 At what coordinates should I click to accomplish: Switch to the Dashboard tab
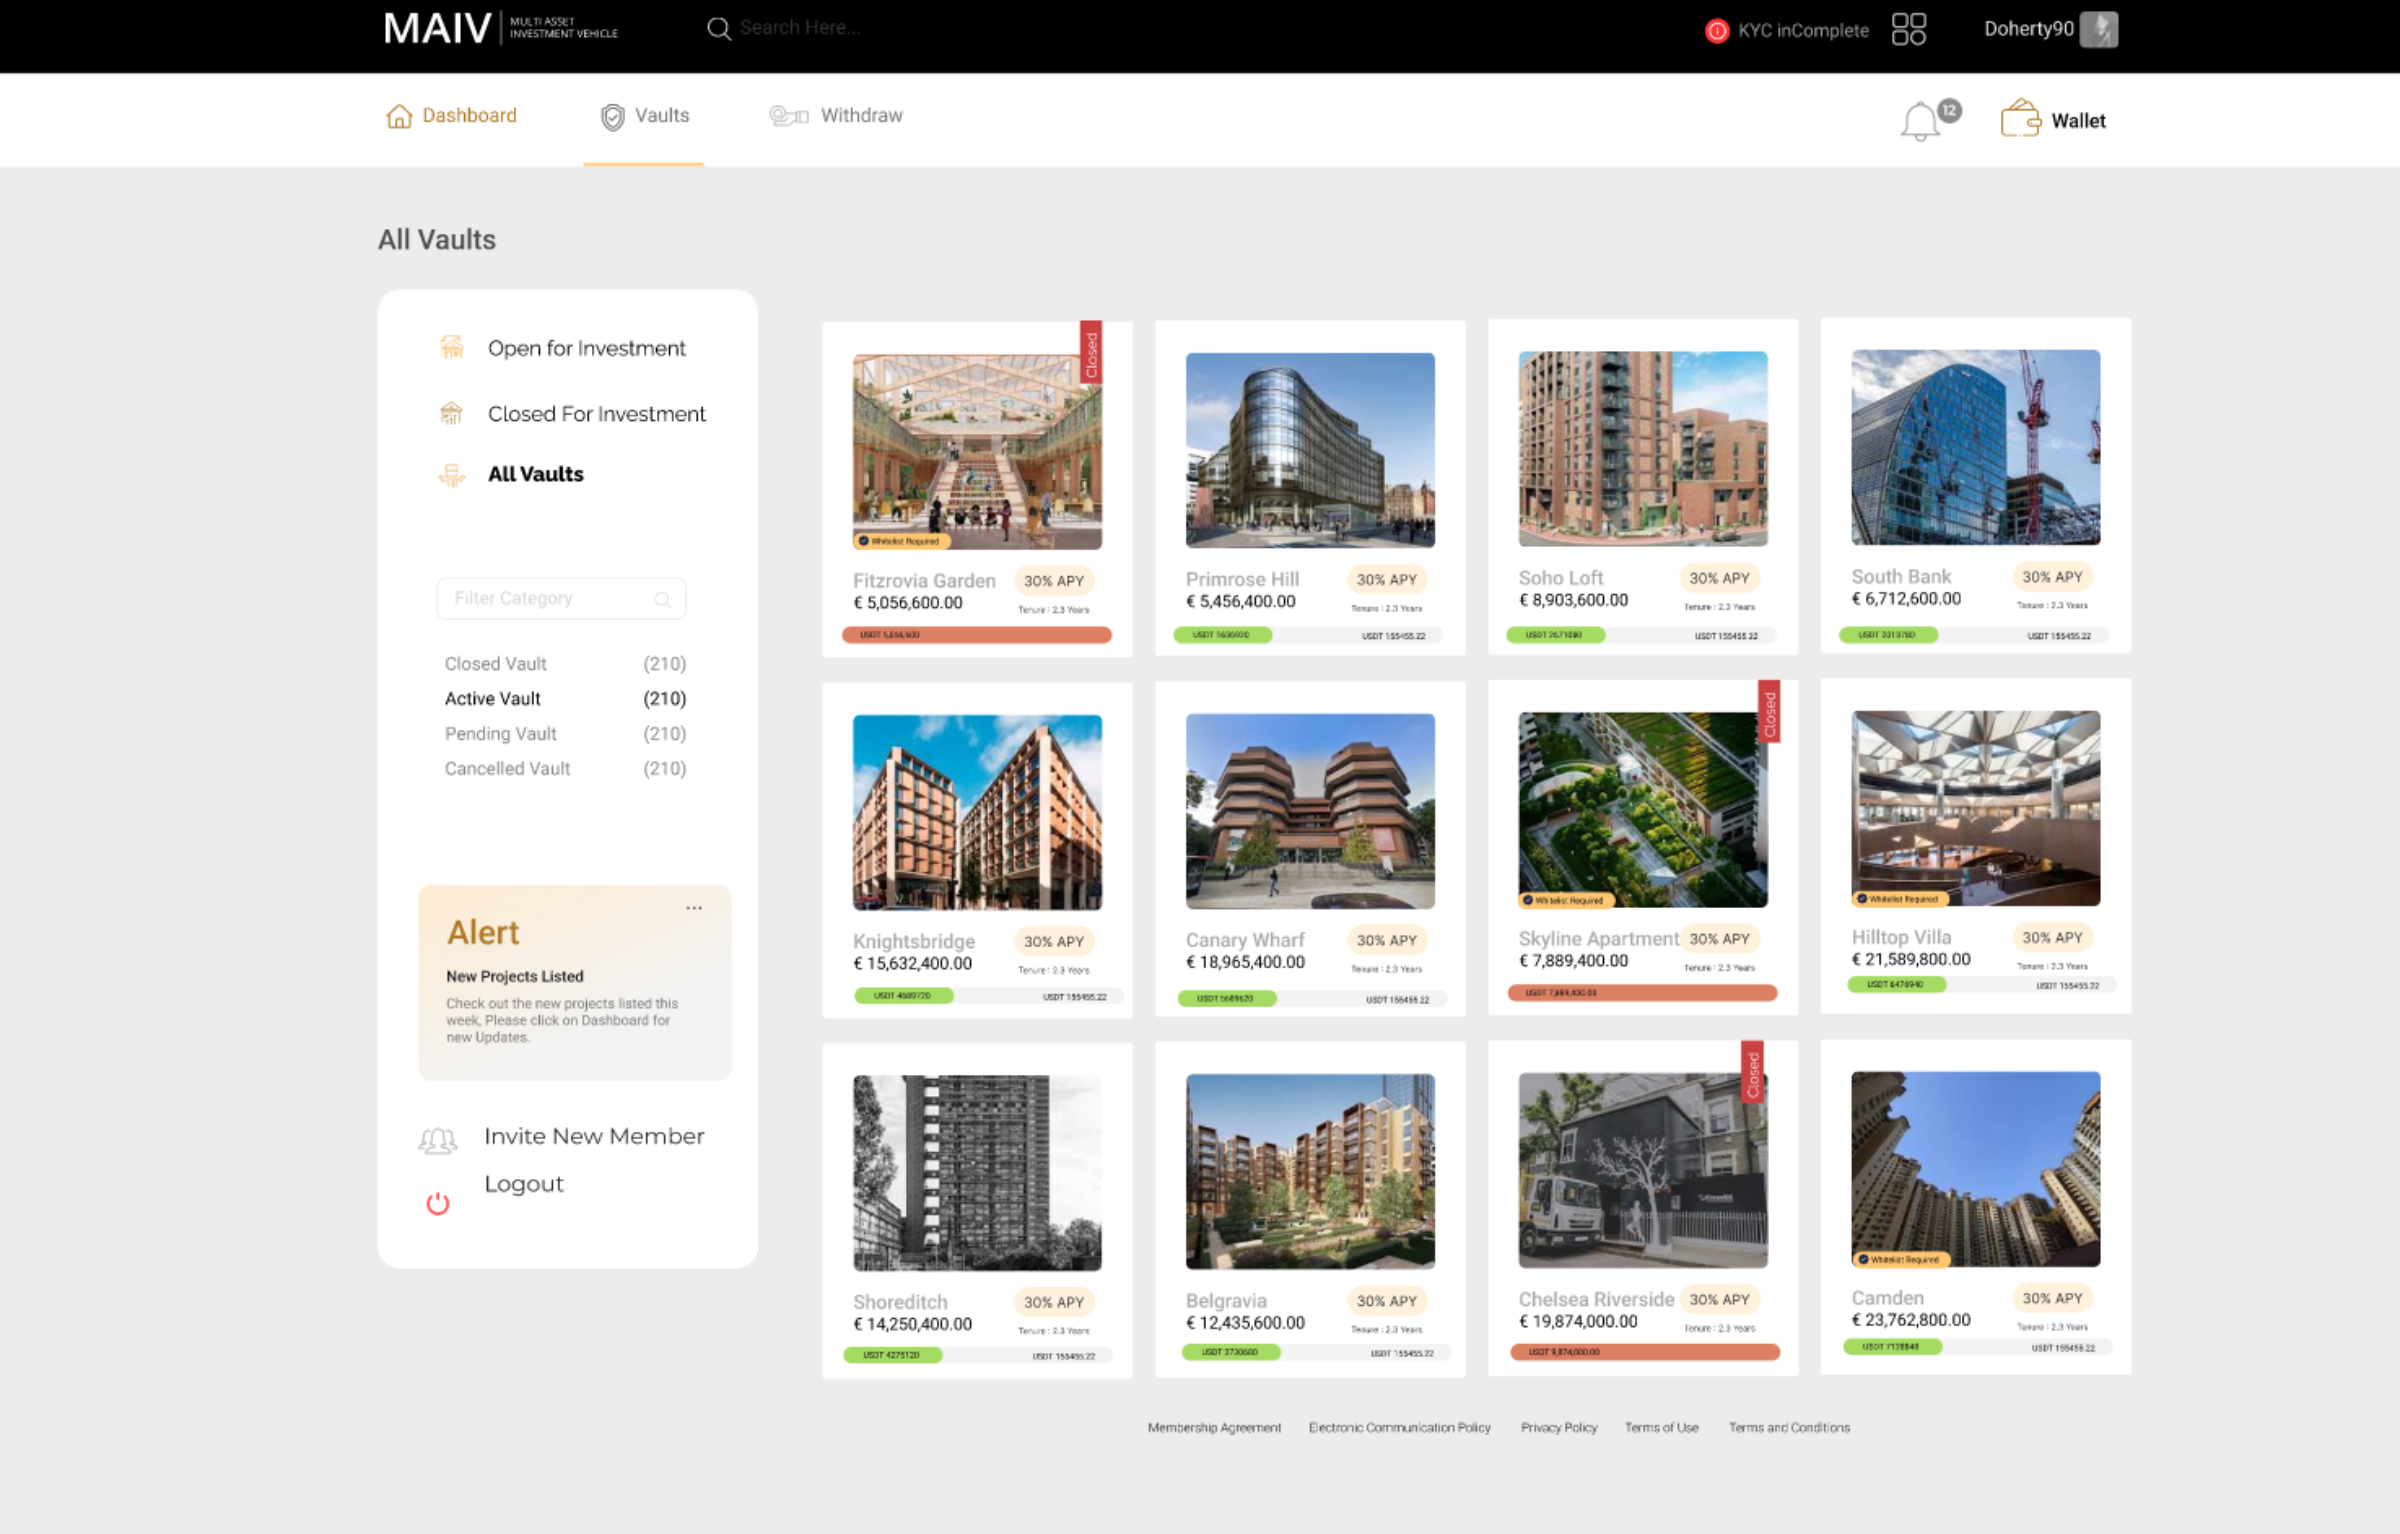451,116
